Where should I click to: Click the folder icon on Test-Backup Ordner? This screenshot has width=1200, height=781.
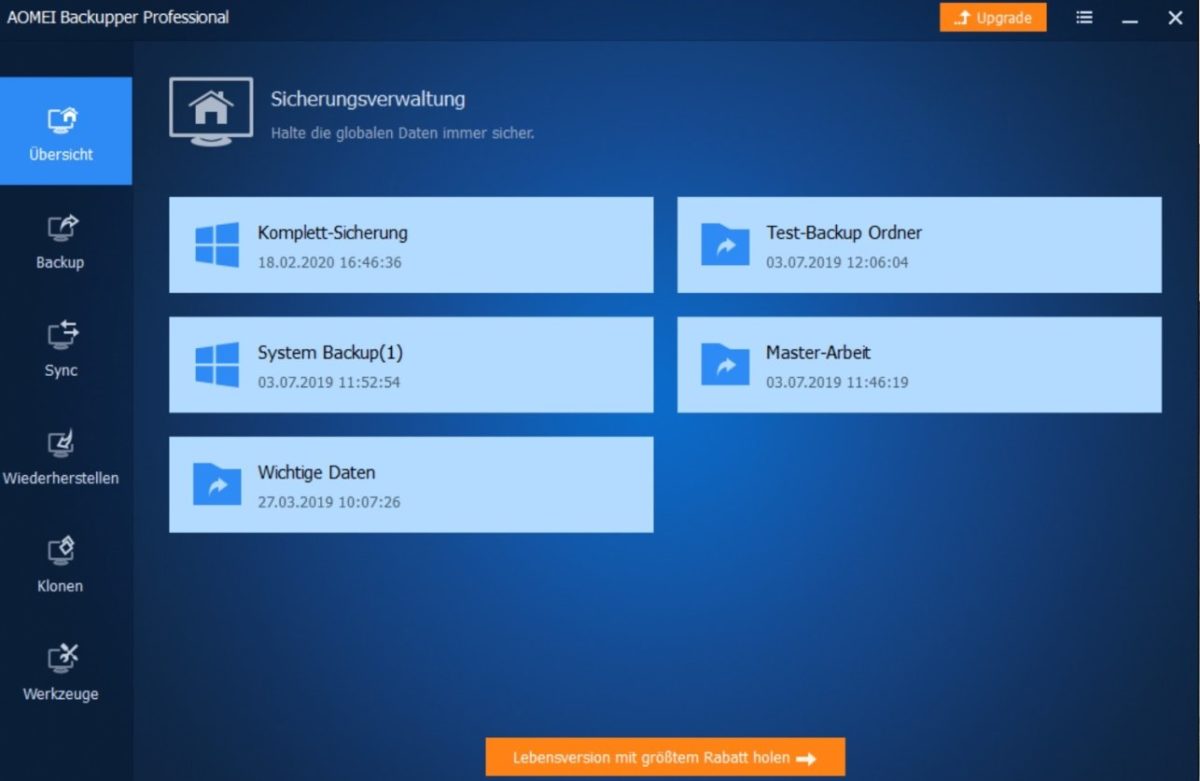pos(725,244)
